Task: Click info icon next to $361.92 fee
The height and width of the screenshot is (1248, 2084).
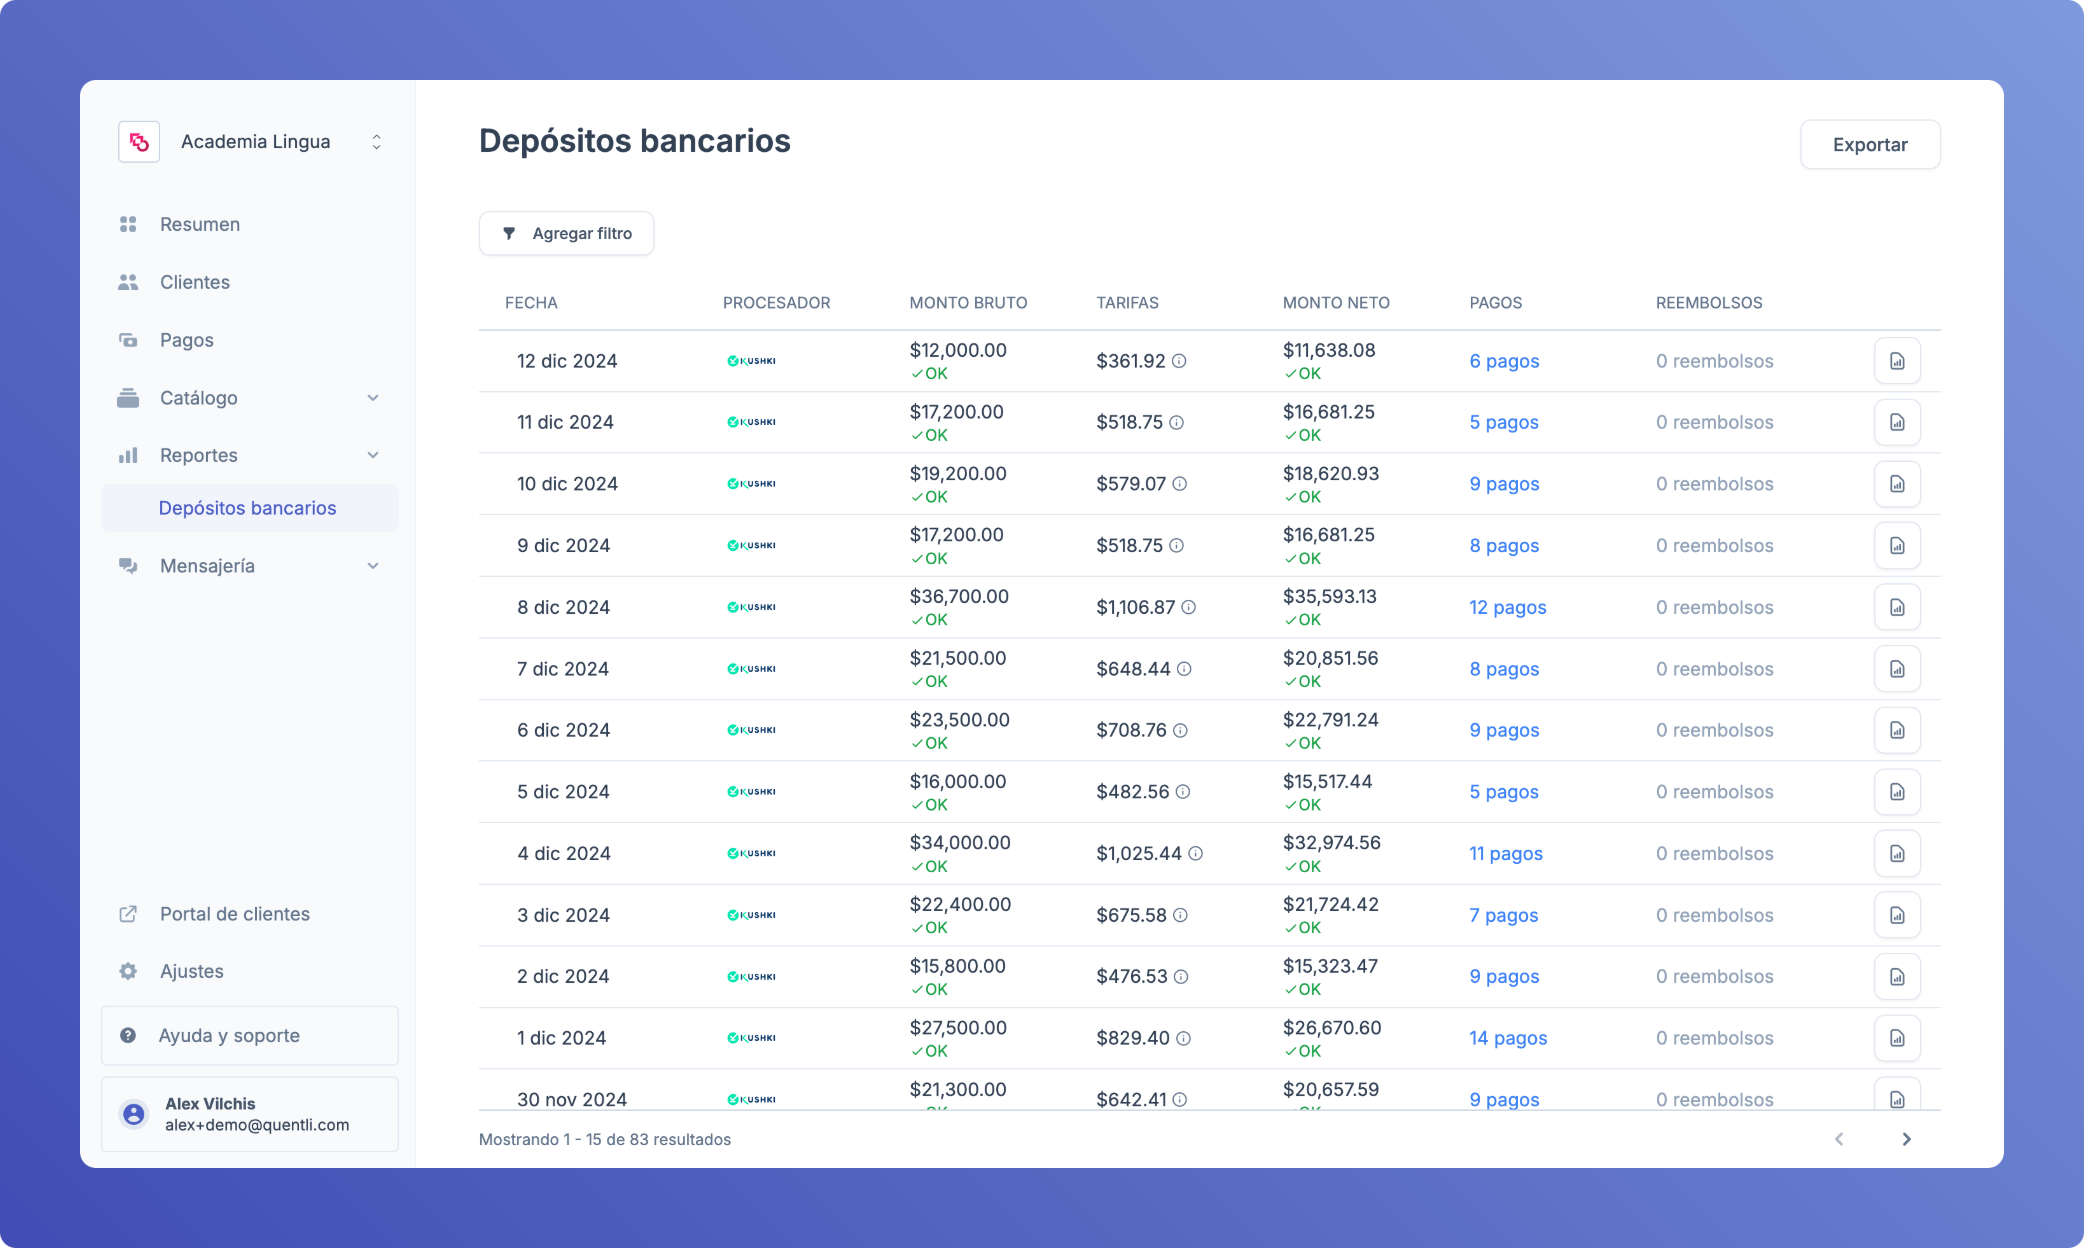Action: click(1179, 361)
